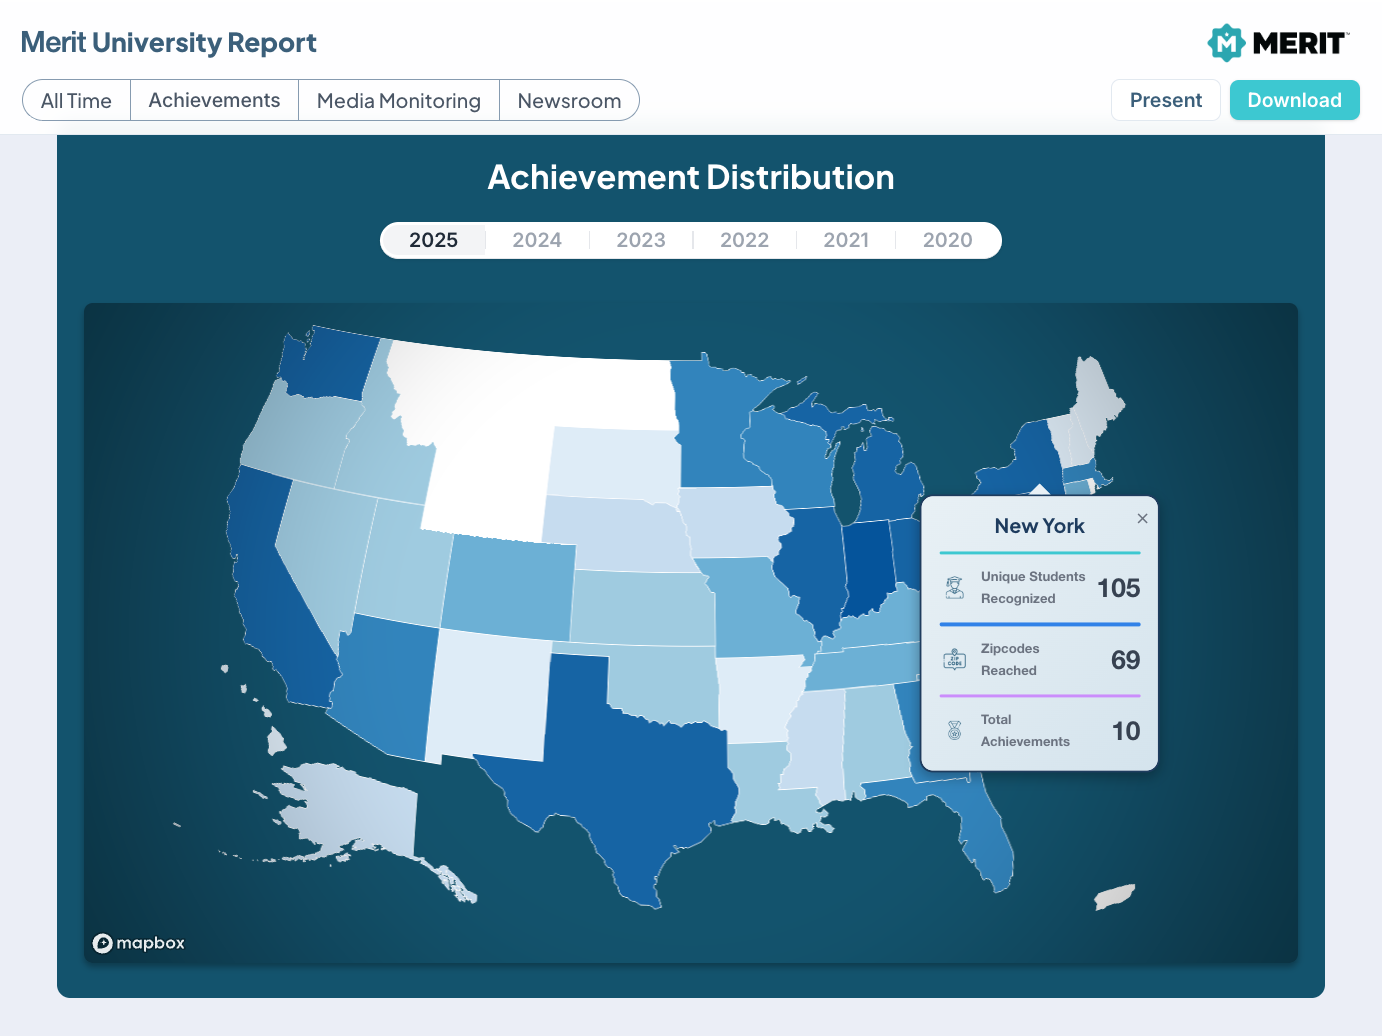Open the Mapbox logo link
1382x1036 pixels.
139,943
